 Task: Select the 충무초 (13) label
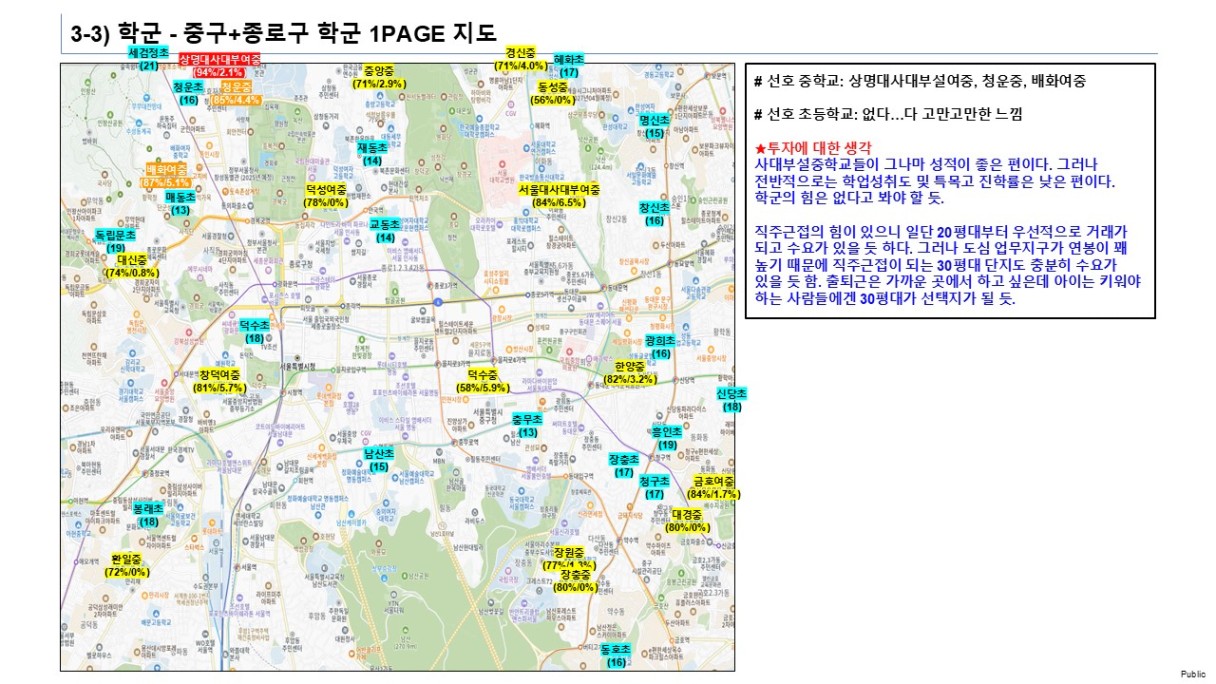[x=528, y=425]
